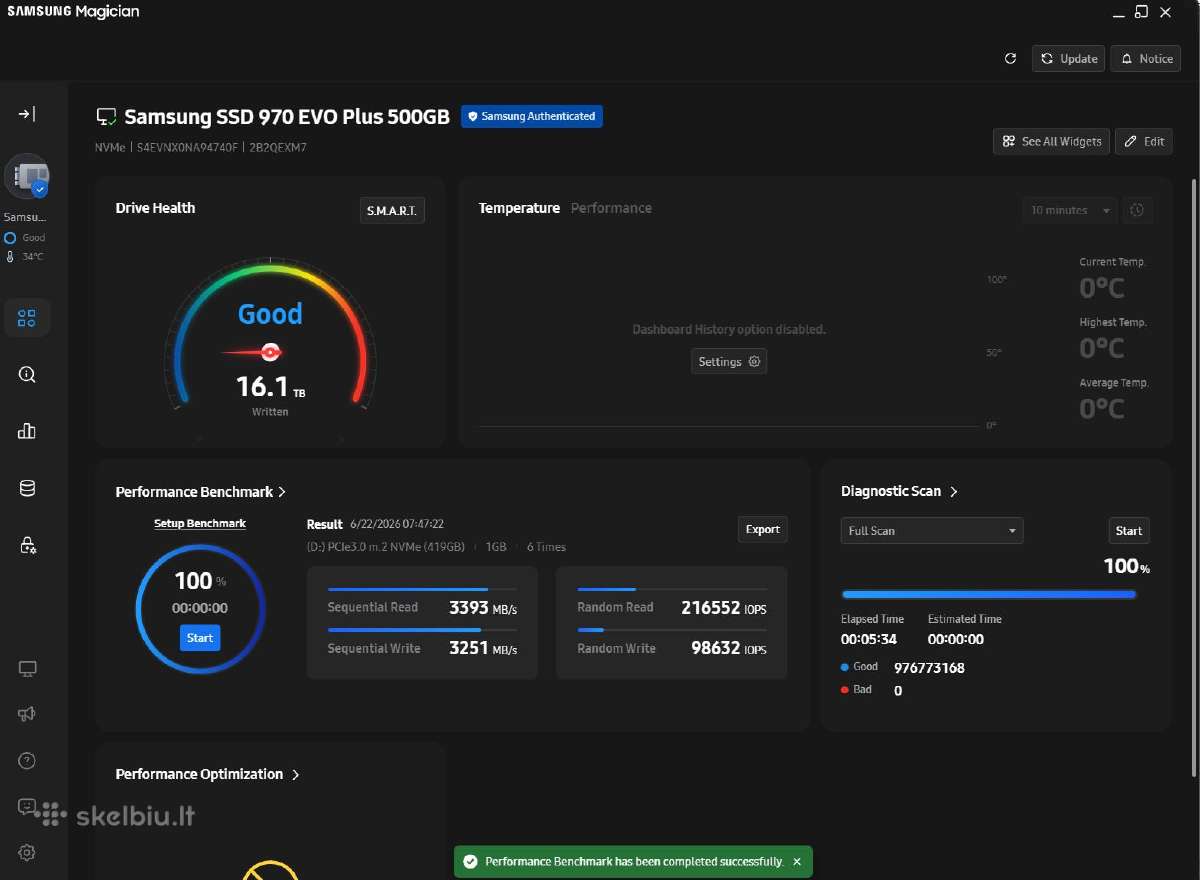Click See All Widgets
The image size is (1200, 880).
click(1051, 141)
